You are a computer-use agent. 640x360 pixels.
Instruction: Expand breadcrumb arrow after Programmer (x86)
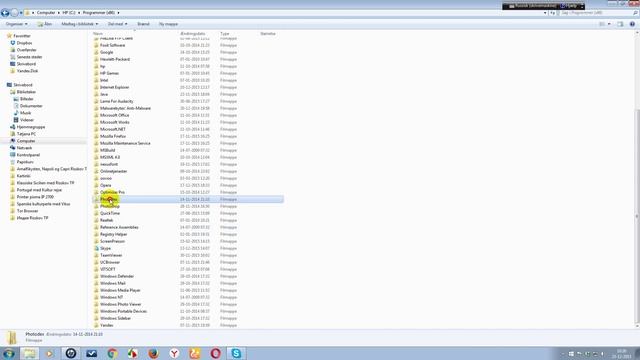(118, 13)
